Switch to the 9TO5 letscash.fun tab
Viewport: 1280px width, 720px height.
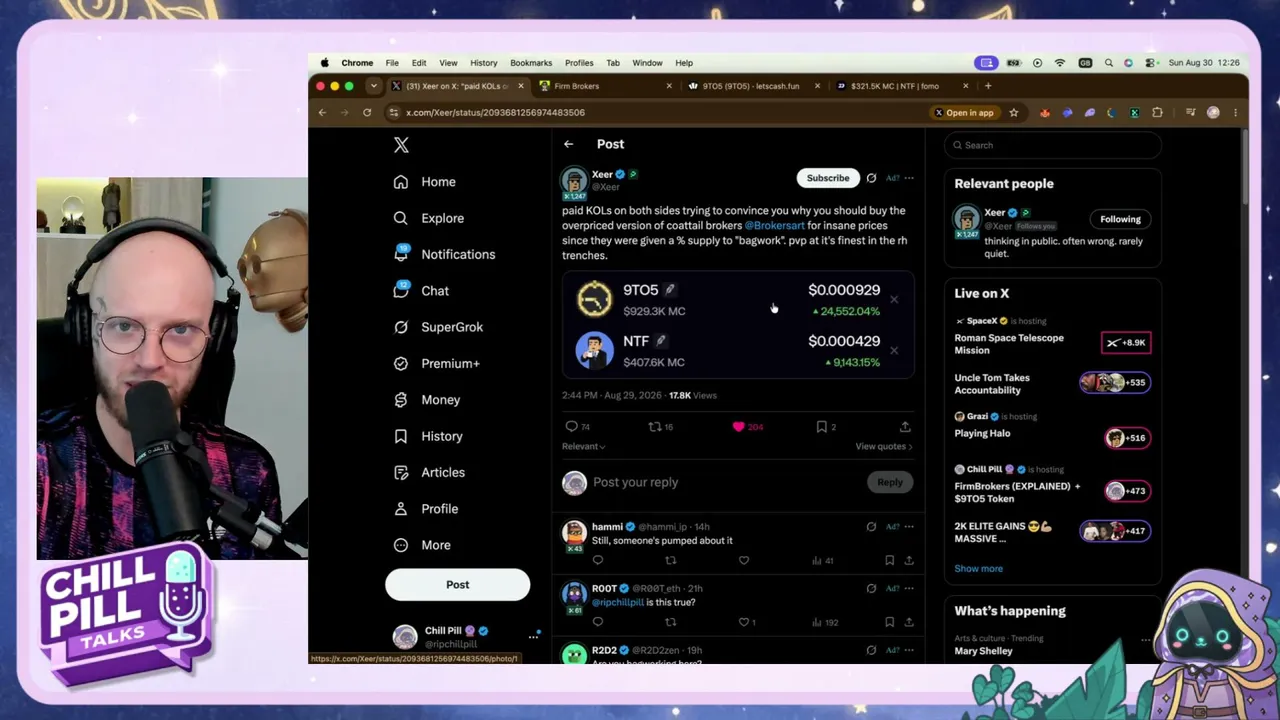tap(753, 86)
